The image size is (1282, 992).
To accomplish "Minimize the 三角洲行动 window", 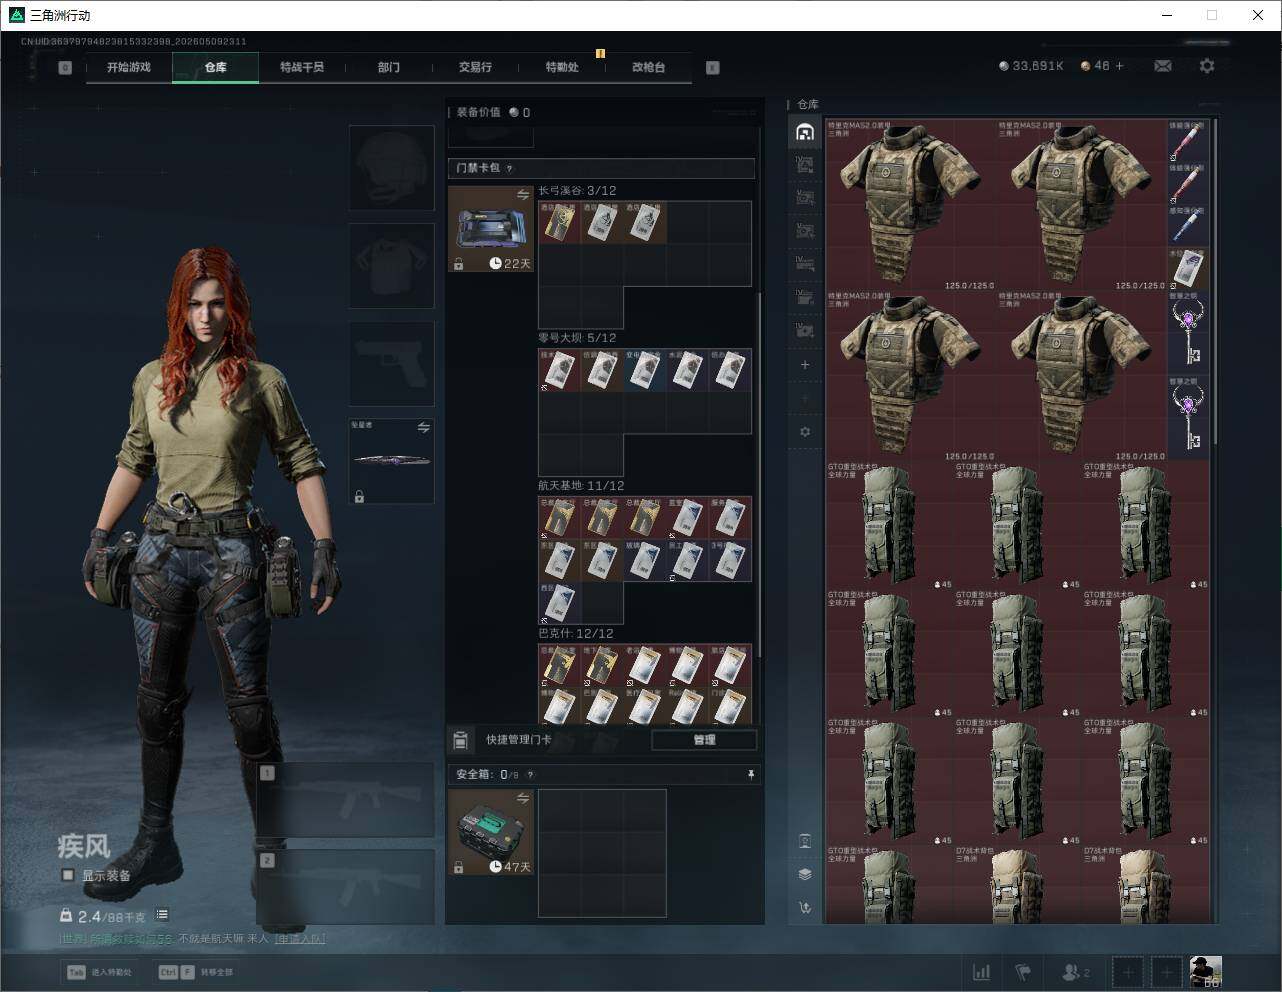I will pyautogui.click(x=1166, y=15).
